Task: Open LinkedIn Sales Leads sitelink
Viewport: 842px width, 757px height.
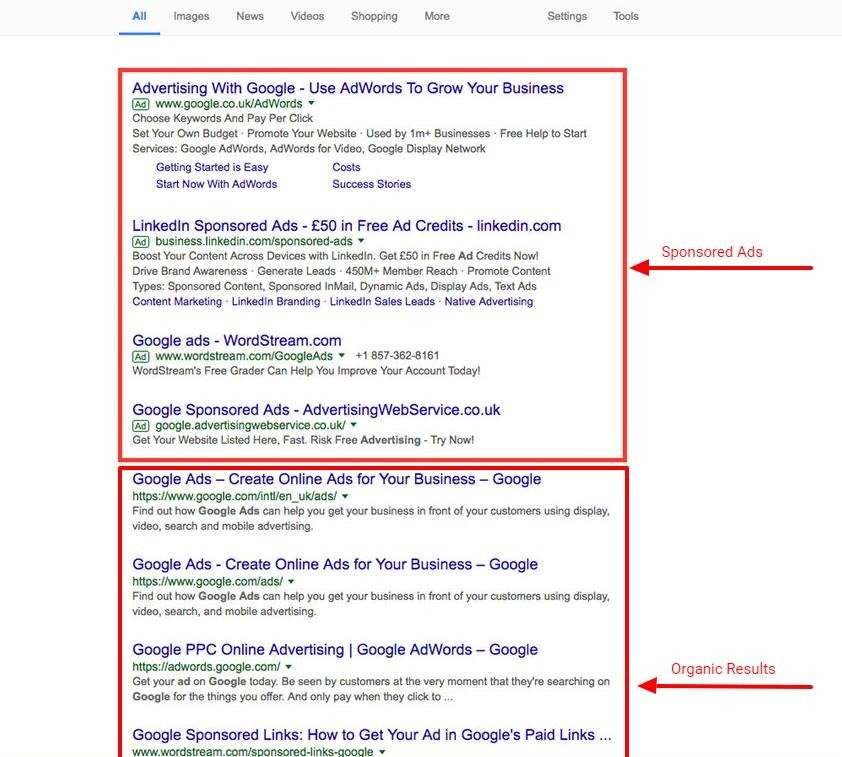Action: [x=382, y=302]
